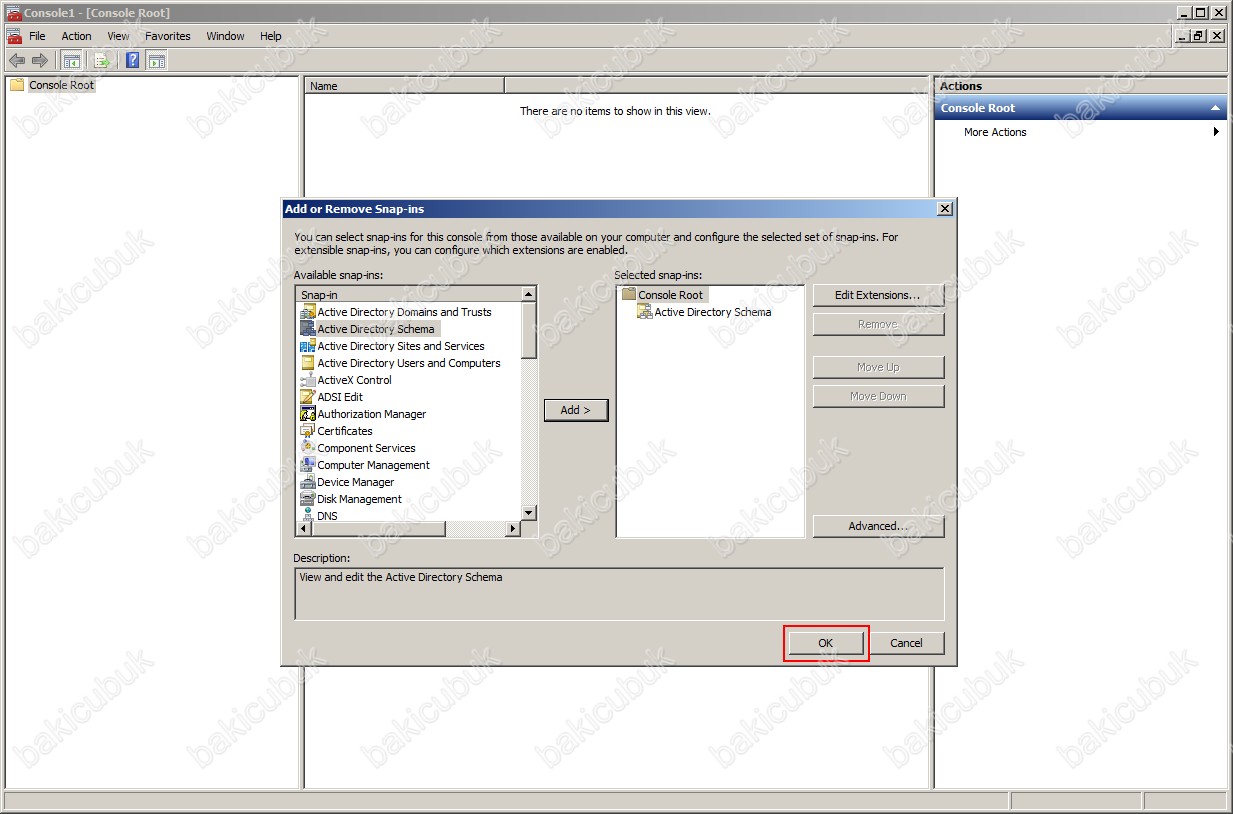1233x814 pixels.
Task: Click the Back arrow toolbar icon
Action: [x=16, y=61]
